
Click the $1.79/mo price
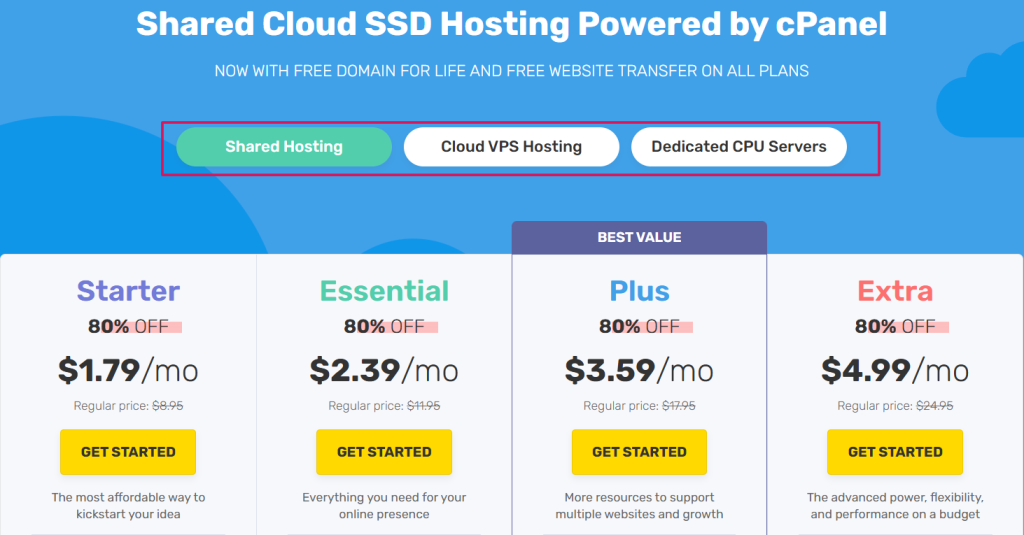(x=128, y=370)
